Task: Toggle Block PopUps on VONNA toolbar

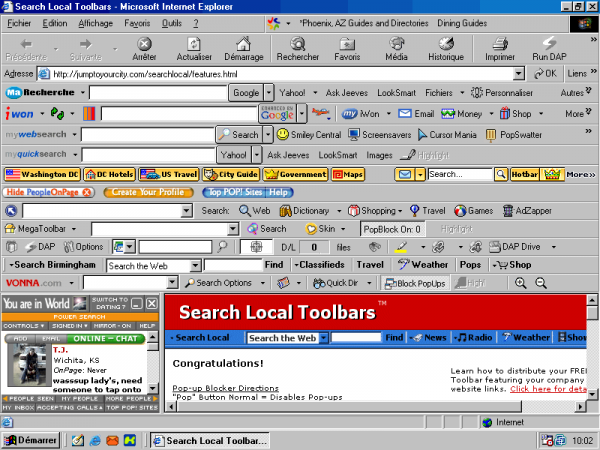Action: 416,283
